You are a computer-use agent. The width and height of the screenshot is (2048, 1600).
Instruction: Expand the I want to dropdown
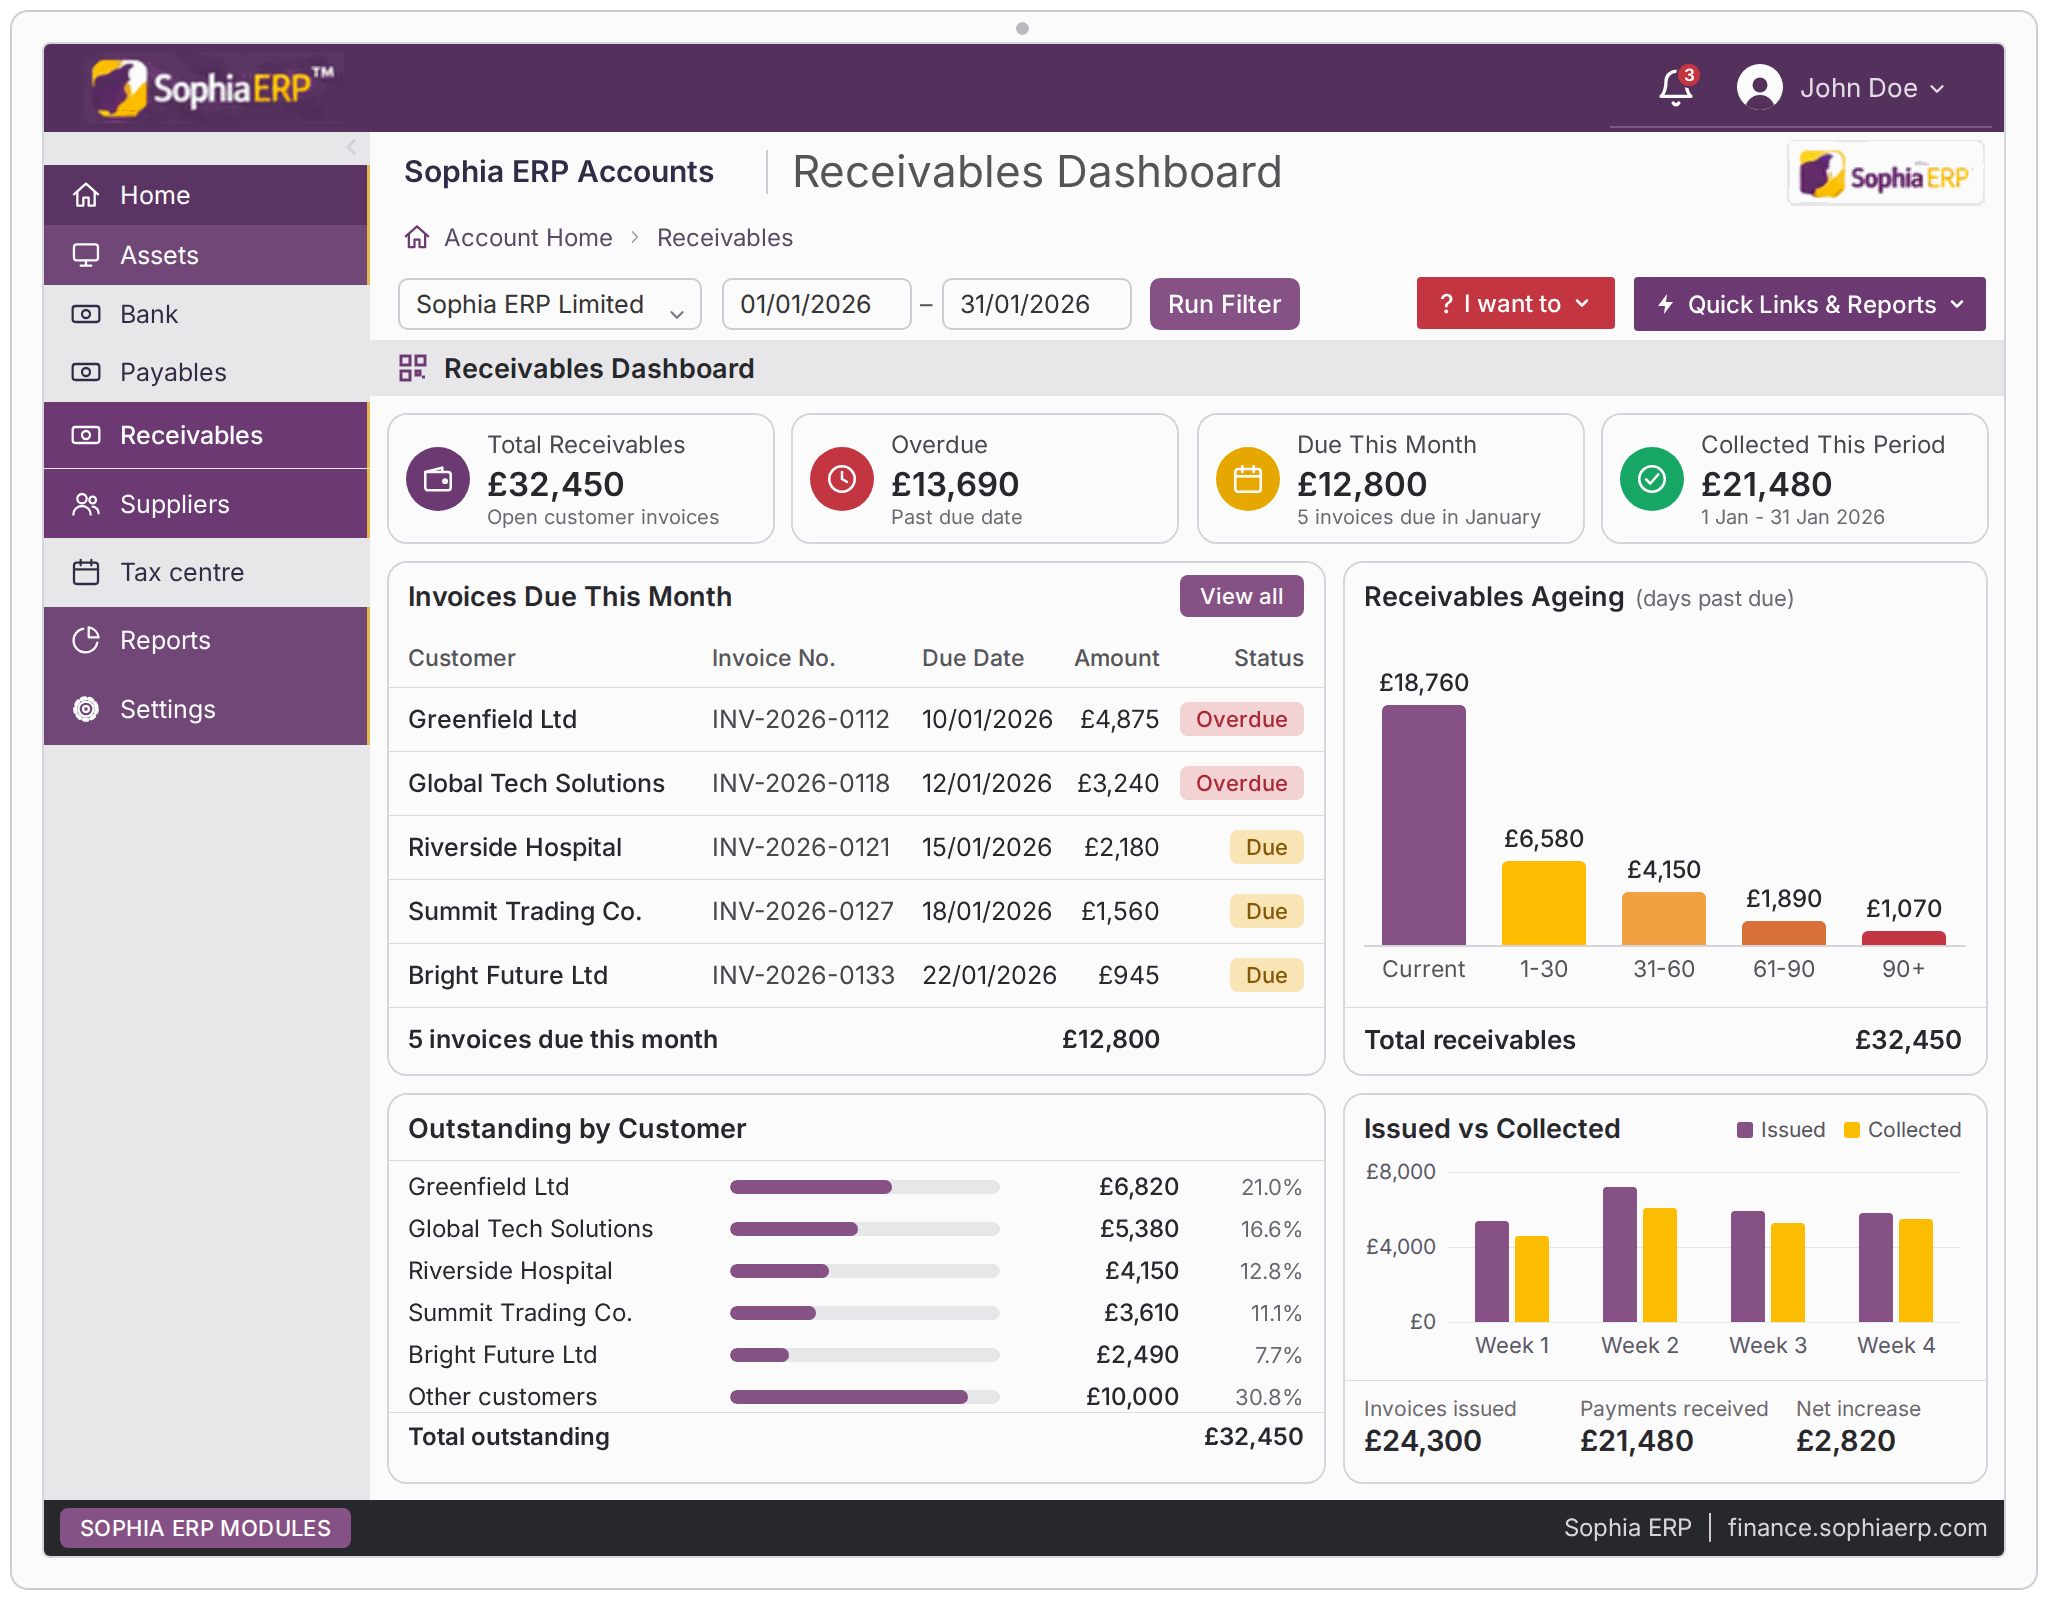(x=1515, y=303)
